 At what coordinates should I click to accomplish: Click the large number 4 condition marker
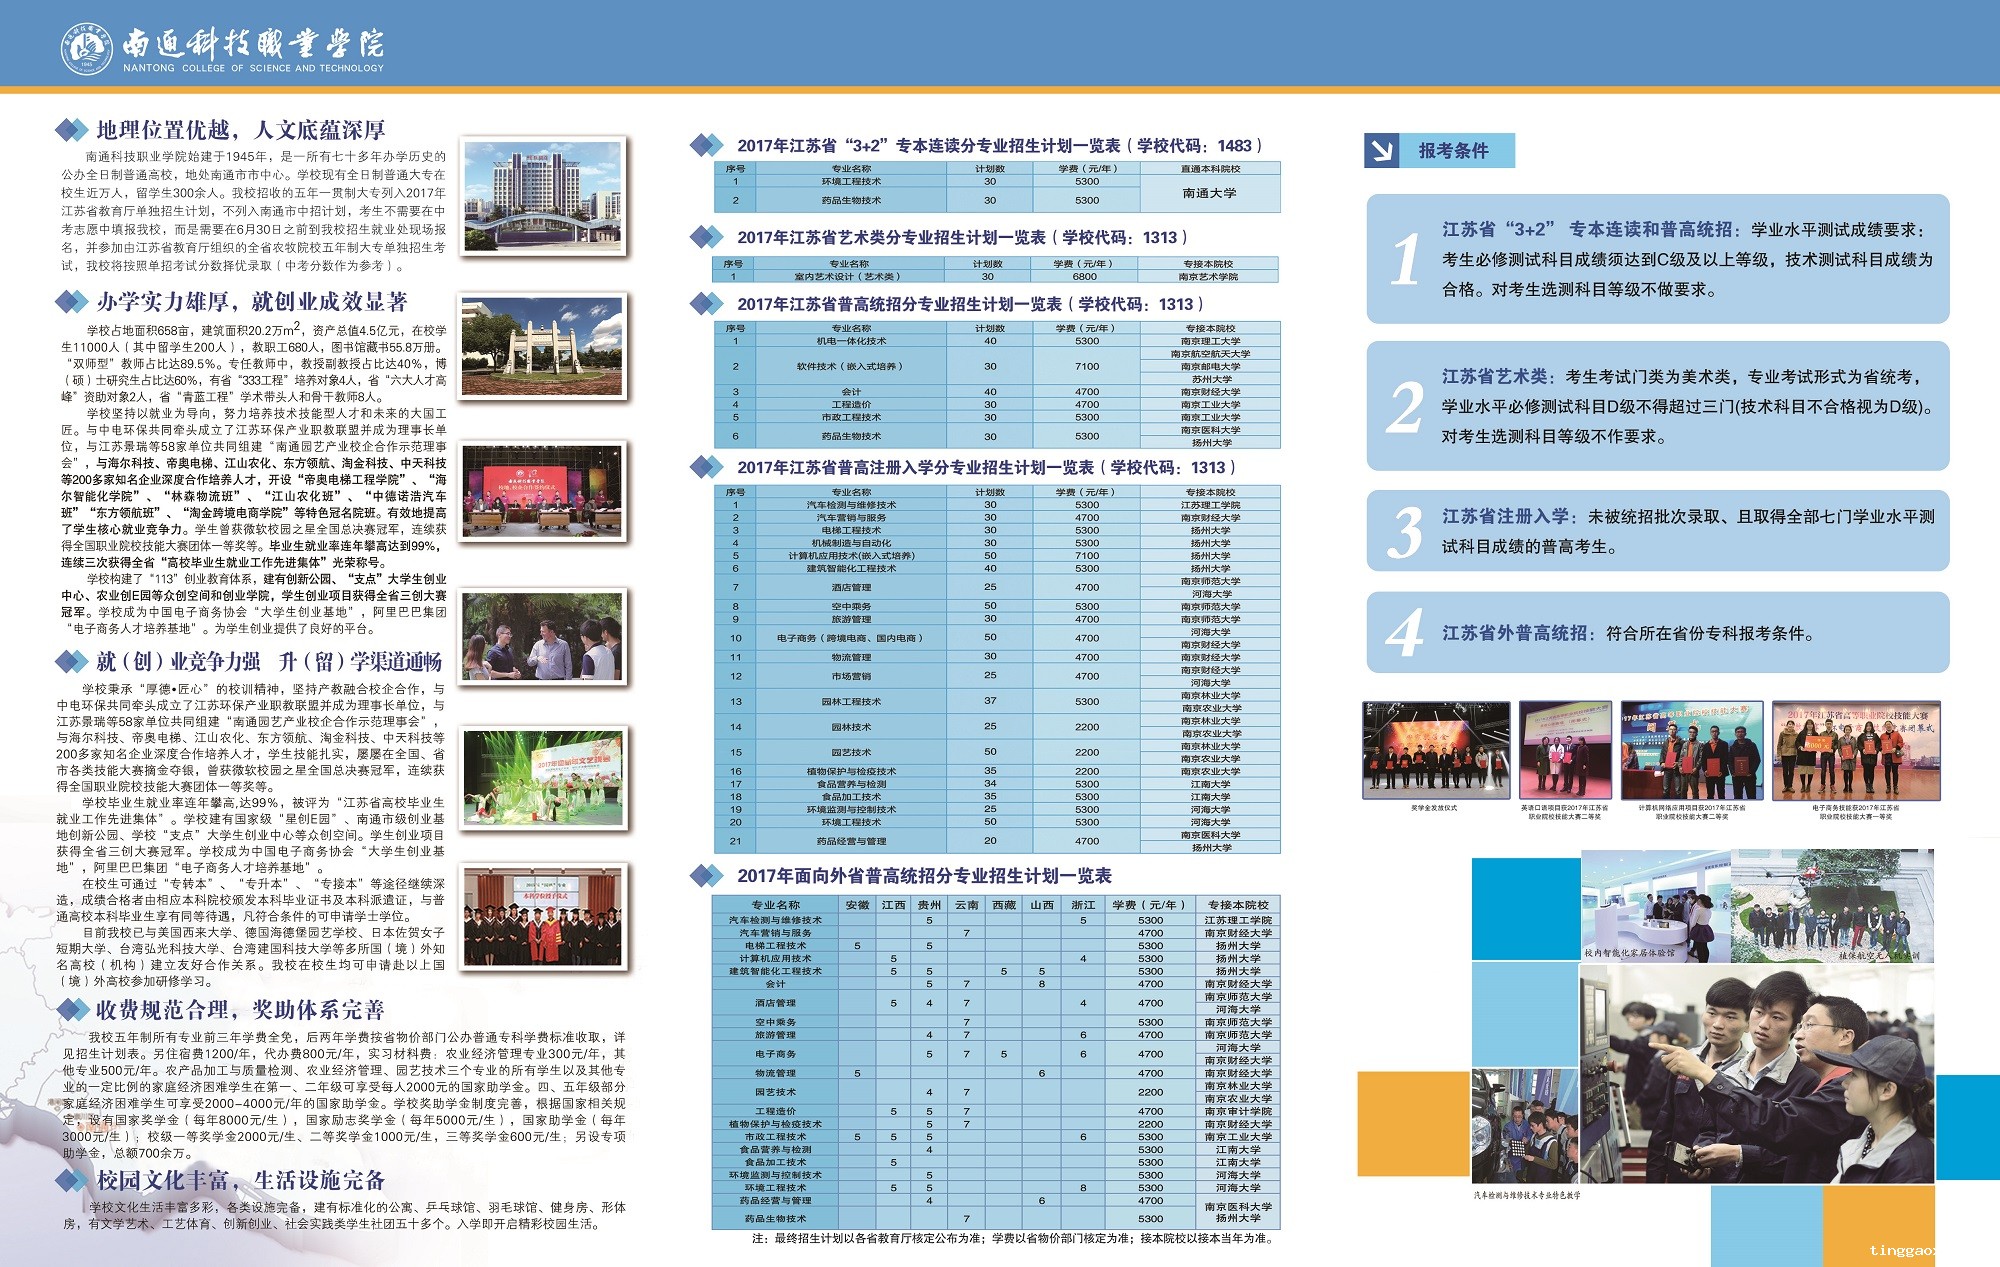(1405, 632)
